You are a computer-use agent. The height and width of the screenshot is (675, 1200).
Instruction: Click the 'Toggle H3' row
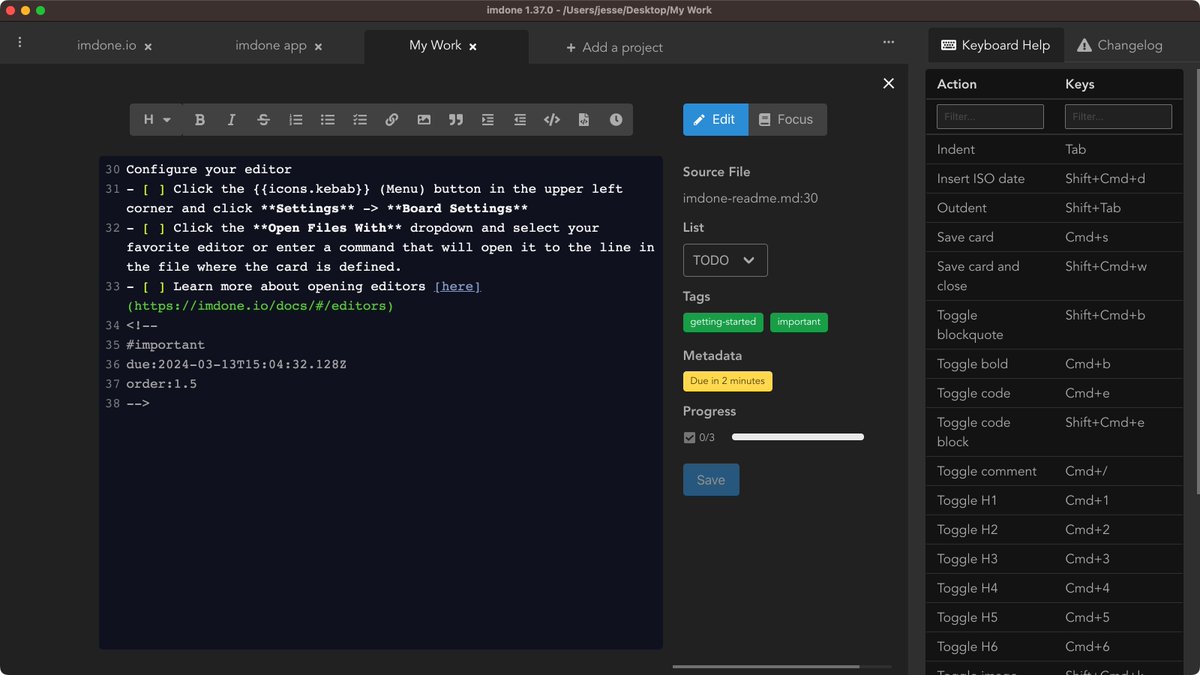[x=1054, y=559]
